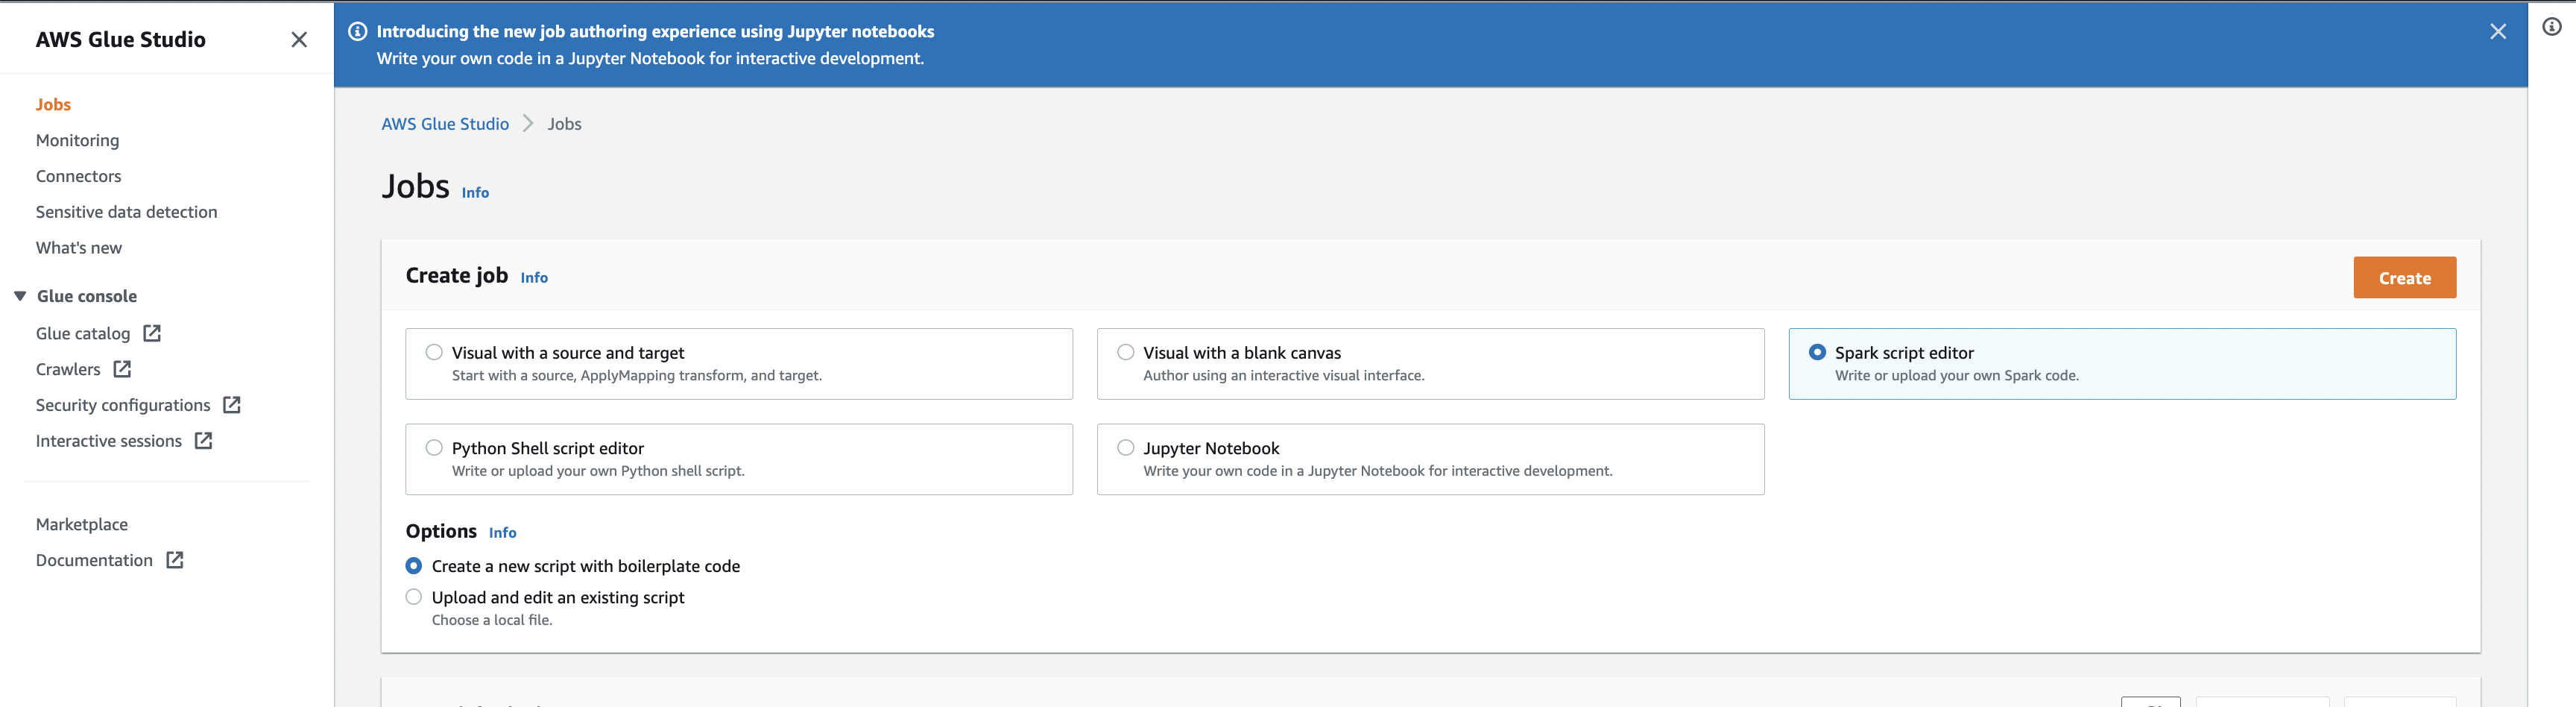Open Jobs in the sidebar

tap(53, 104)
